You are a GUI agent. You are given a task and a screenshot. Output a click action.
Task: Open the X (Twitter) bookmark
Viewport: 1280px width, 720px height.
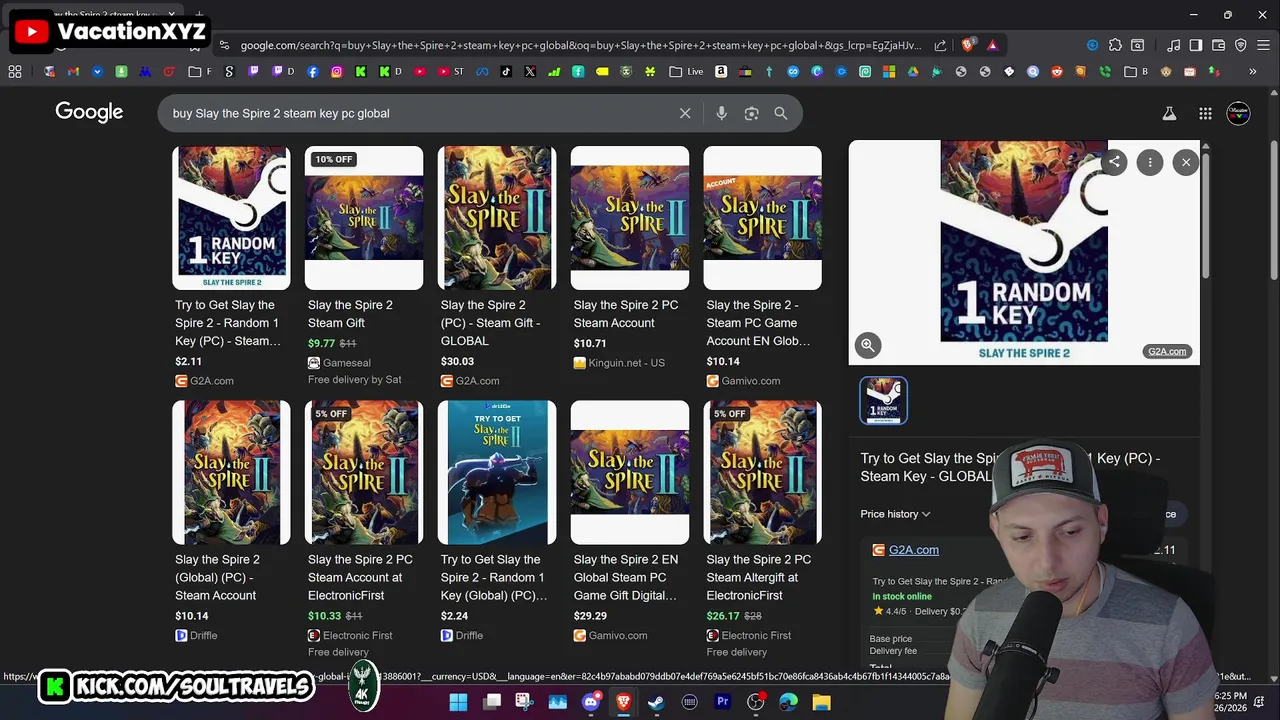pyautogui.click(x=530, y=72)
